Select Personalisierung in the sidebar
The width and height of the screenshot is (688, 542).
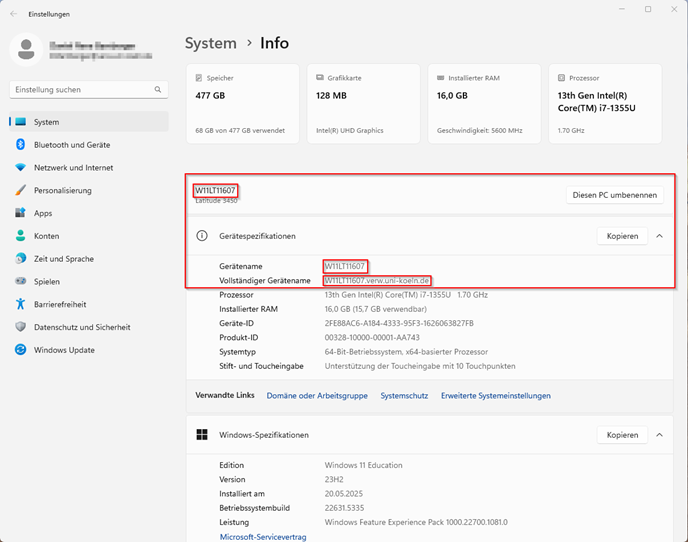click(x=89, y=190)
